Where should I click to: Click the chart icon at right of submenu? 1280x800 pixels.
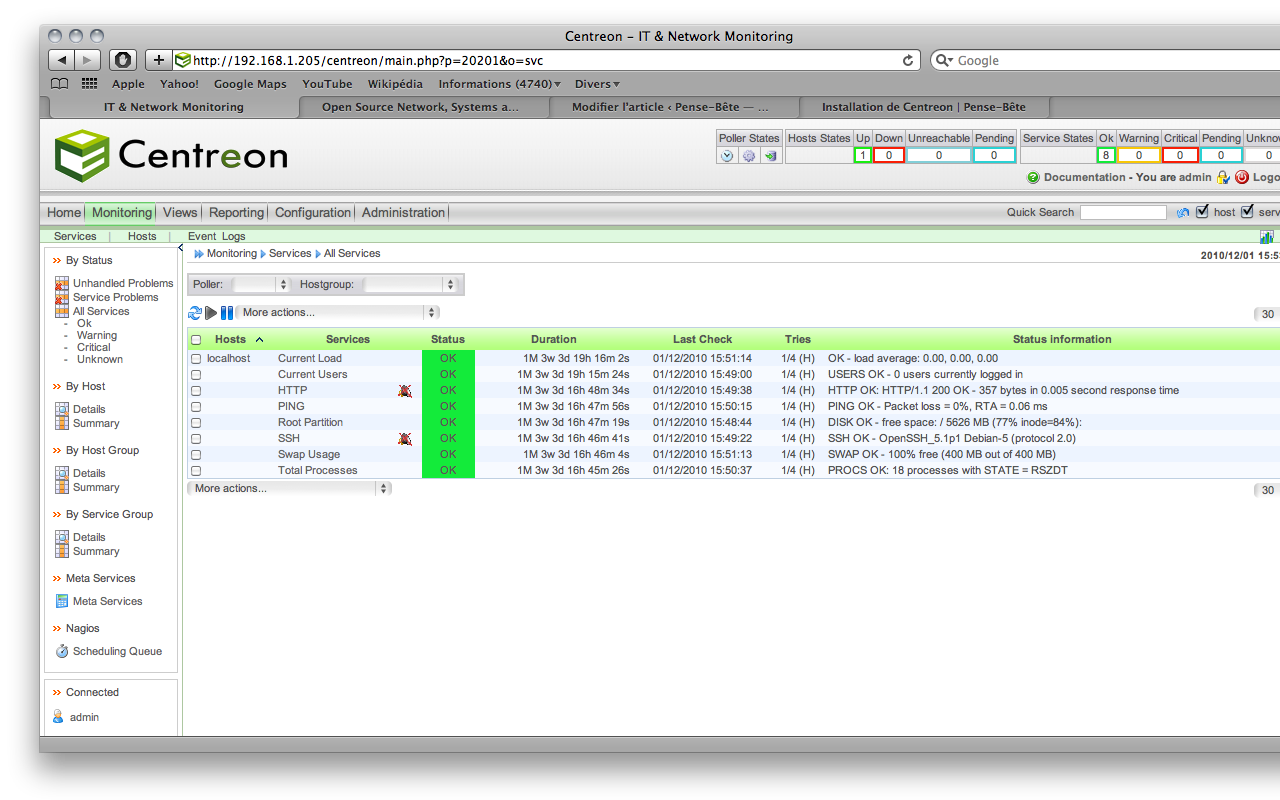point(1267,237)
